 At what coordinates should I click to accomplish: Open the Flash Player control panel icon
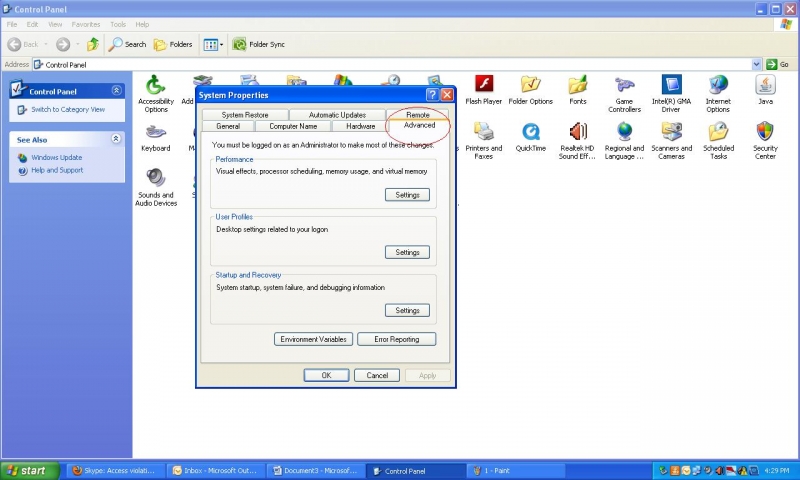click(x=484, y=86)
